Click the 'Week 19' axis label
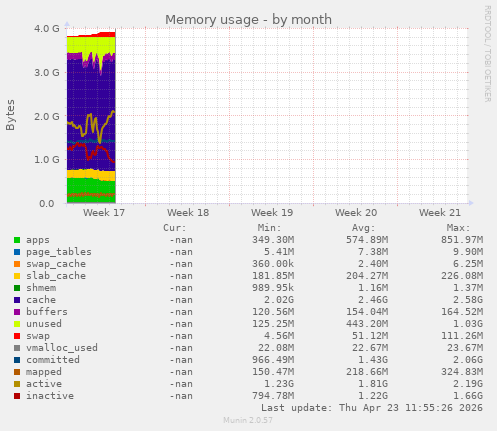Screen dimensions: 497x431 pos(272,213)
